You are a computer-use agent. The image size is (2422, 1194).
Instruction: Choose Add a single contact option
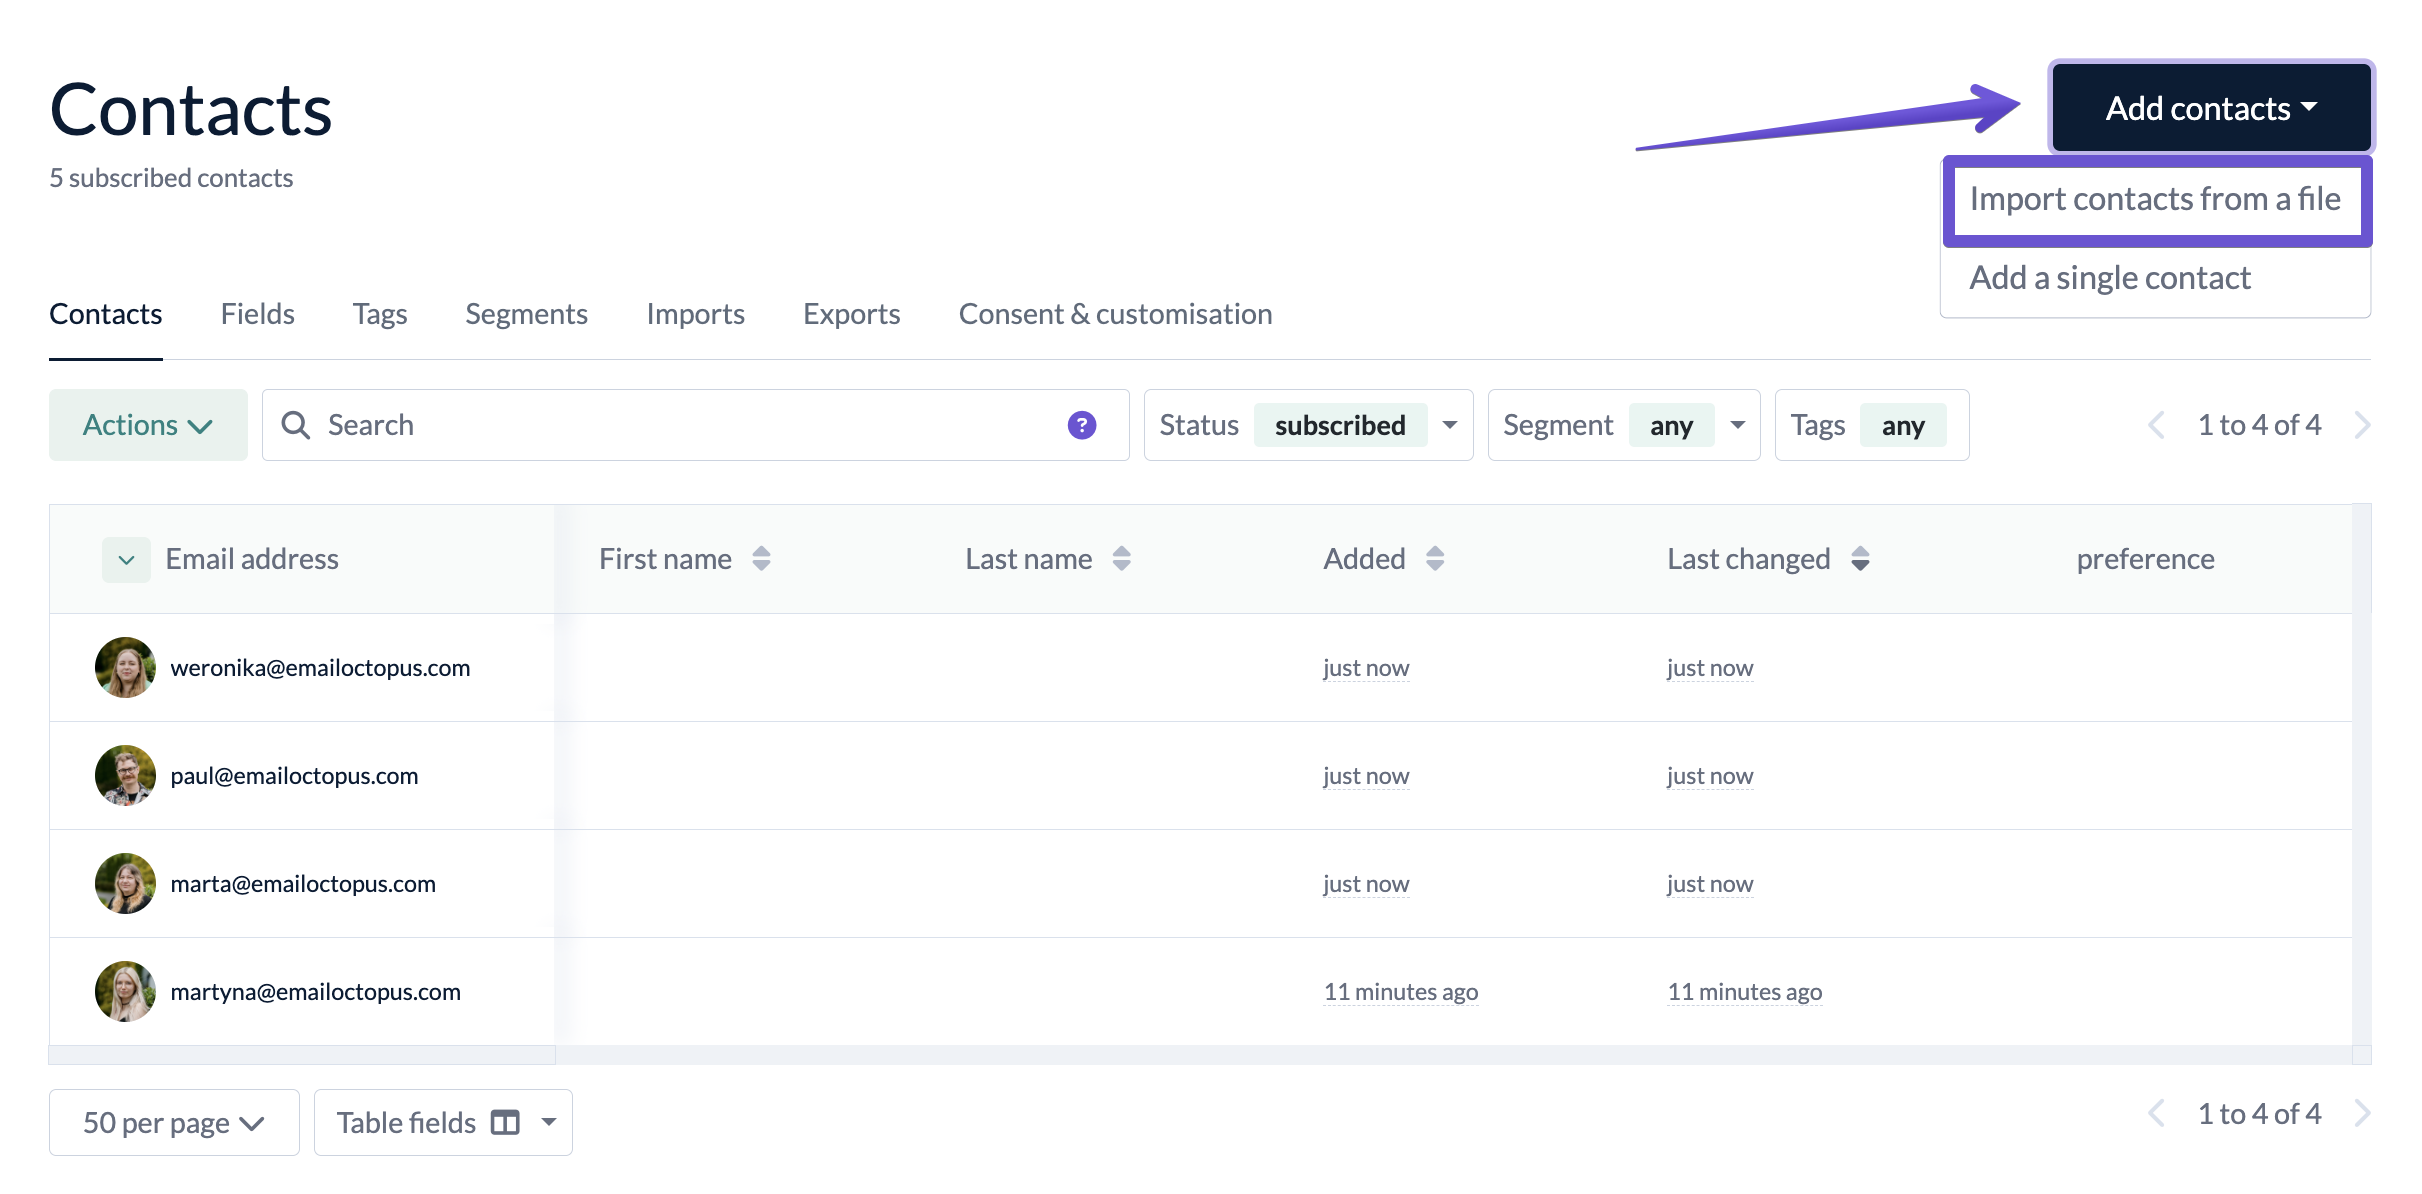(2110, 277)
